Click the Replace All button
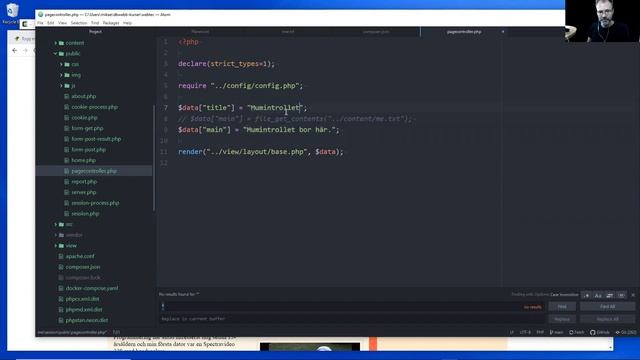 pos(607,319)
